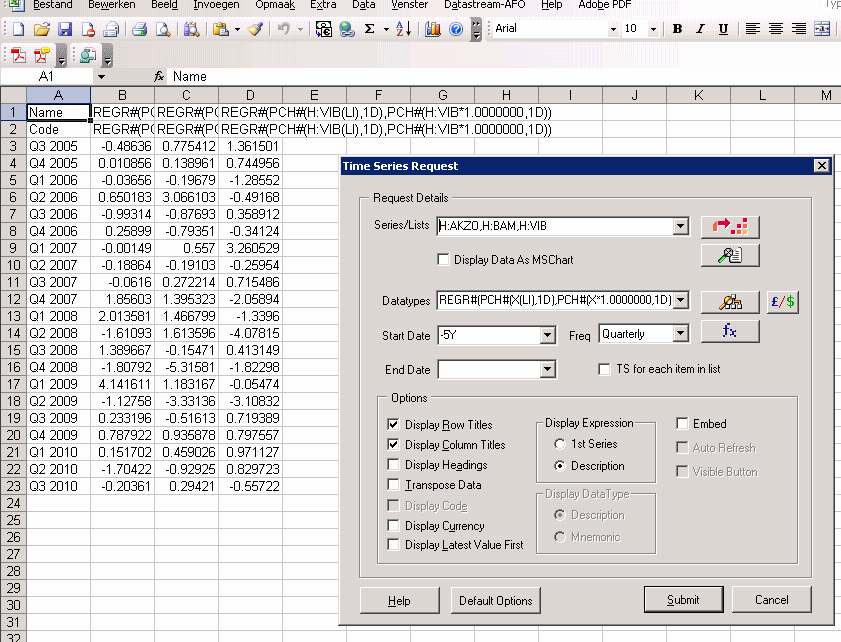
Task: Click the Cancel button
Action: pyautogui.click(x=771, y=600)
